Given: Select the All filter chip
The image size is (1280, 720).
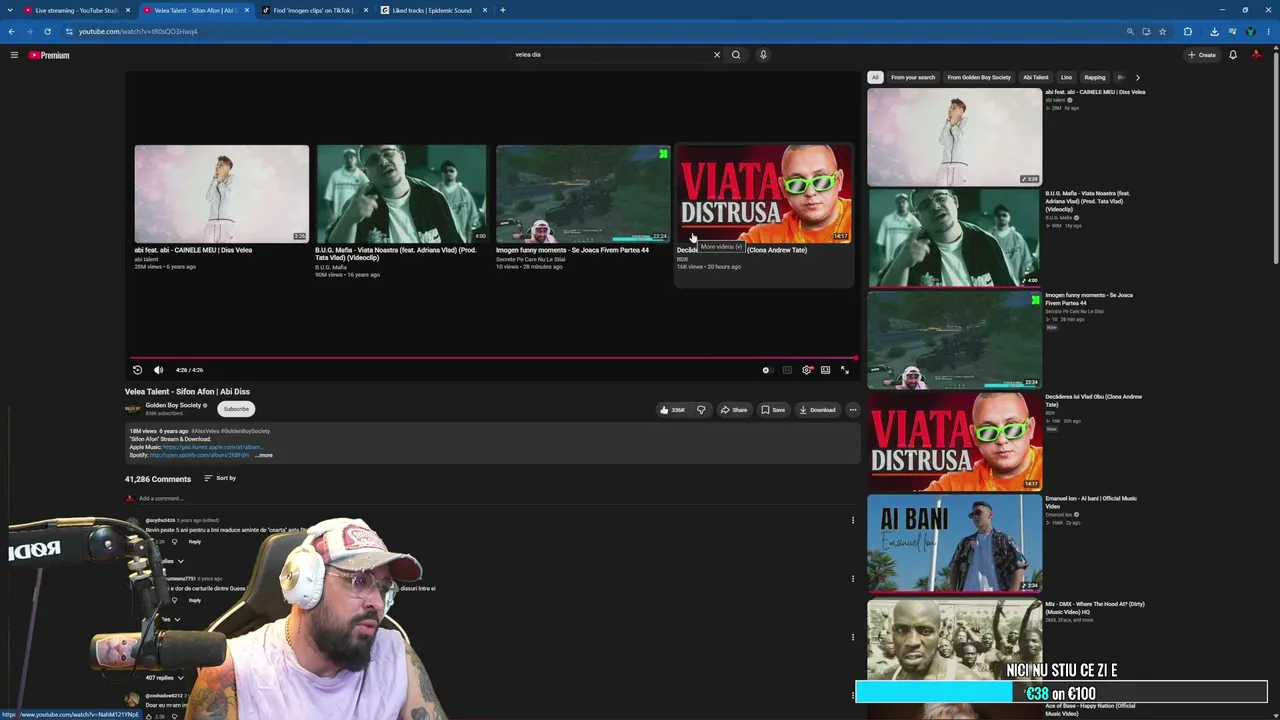Looking at the screenshot, I should (875, 77).
